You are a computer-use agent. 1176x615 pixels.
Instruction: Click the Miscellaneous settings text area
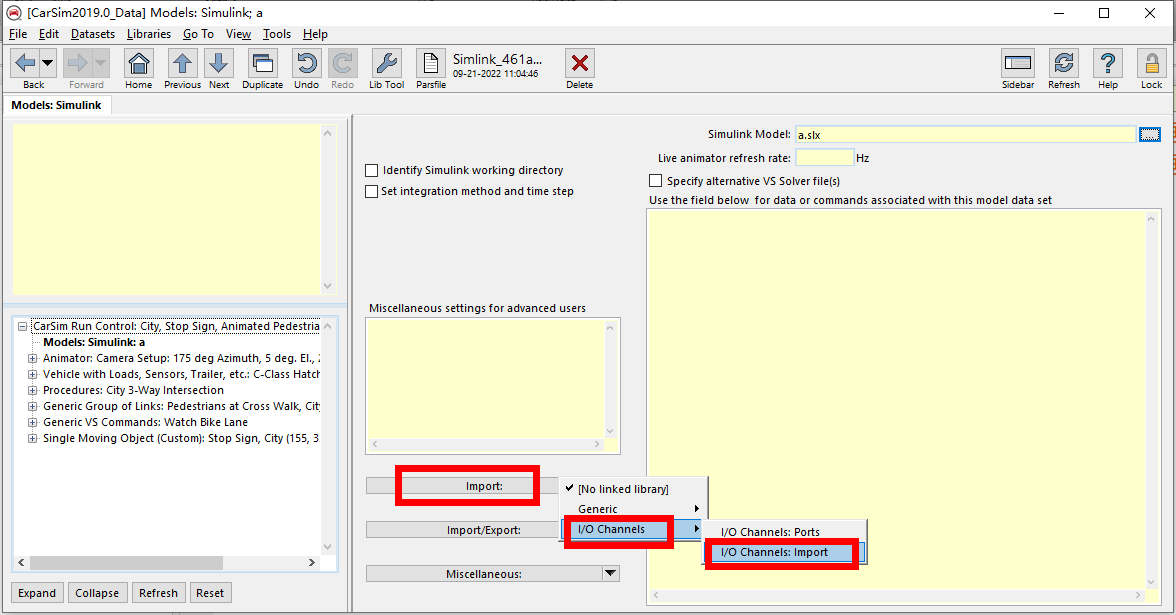click(x=484, y=378)
